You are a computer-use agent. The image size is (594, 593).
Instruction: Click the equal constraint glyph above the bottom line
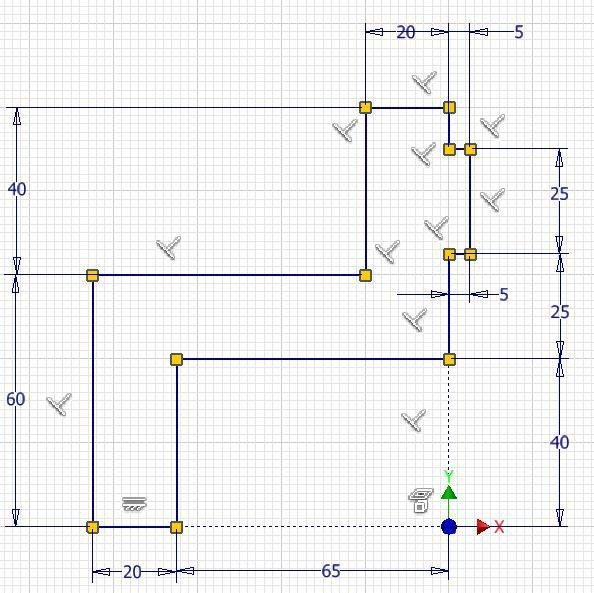coord(134,504)
